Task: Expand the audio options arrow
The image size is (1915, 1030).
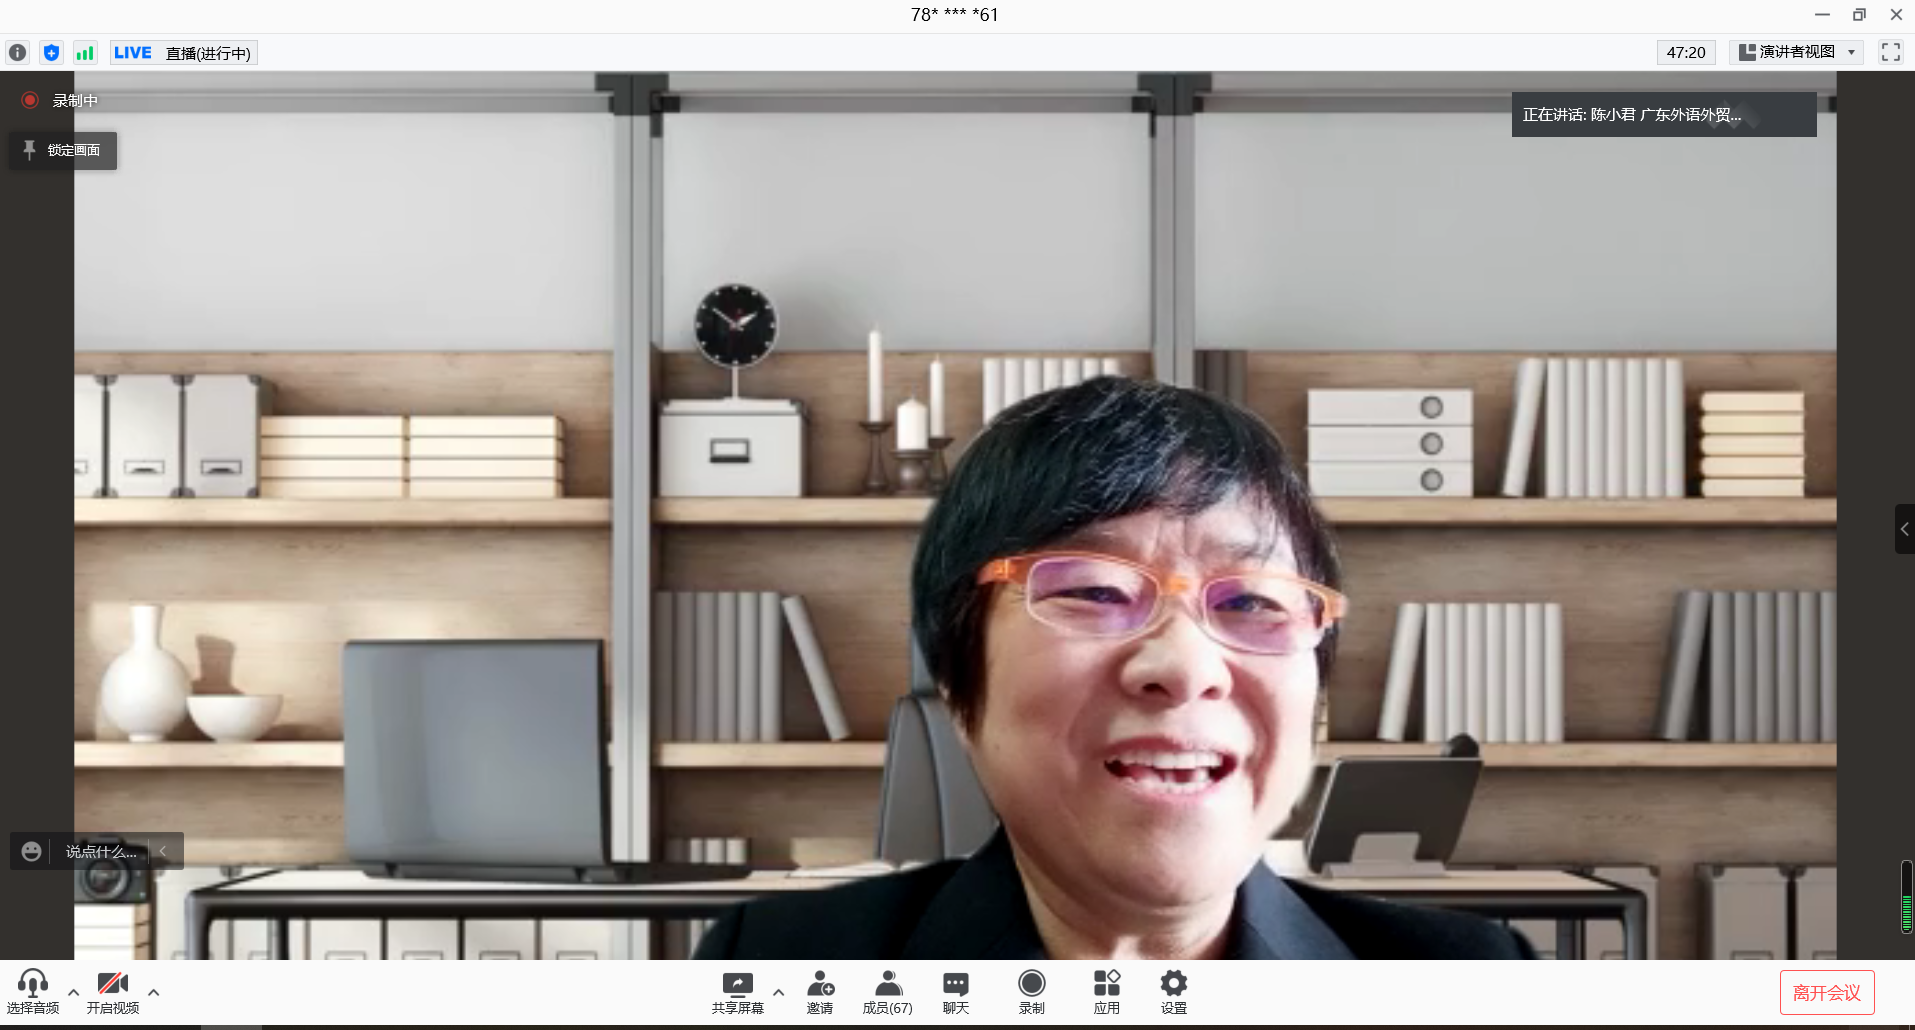Action: pos(73,992)
